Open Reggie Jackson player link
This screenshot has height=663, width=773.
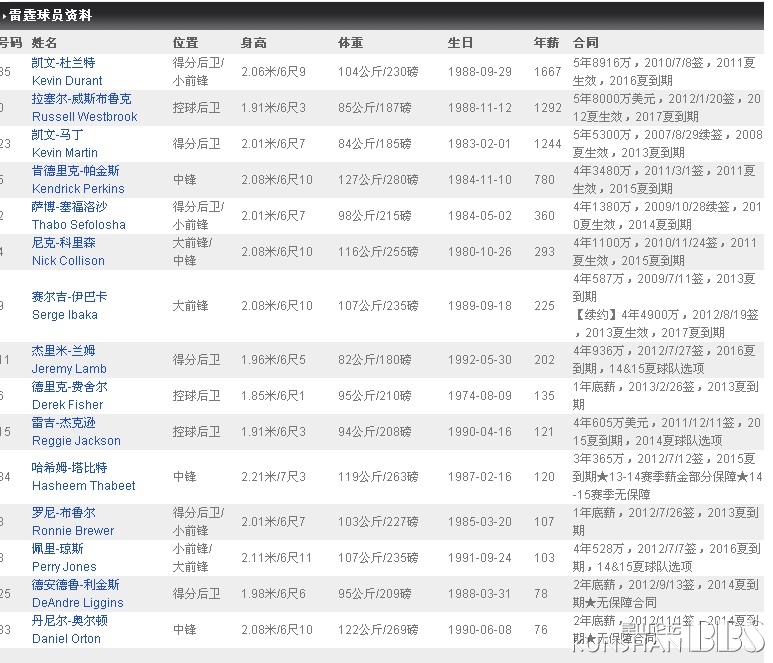pos(76,440)
